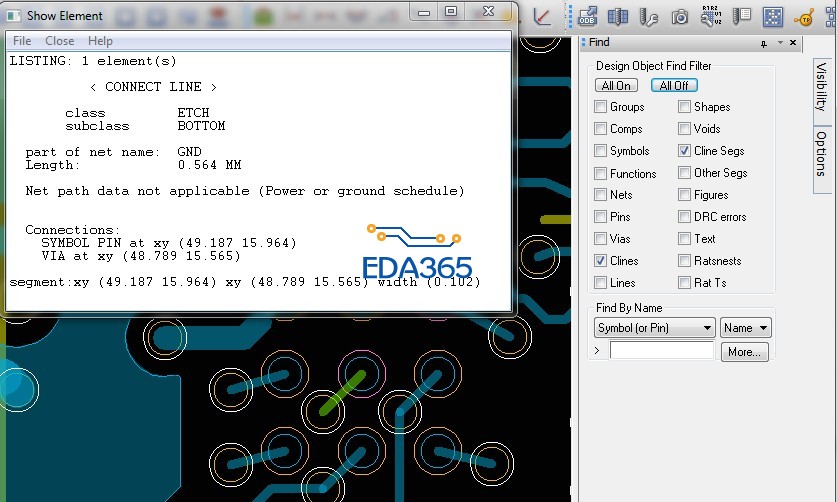Viewport: 837px width, 502px height.
Task: Pin the Find panel with pushpin icon
Action: click(x=764, y=43)
